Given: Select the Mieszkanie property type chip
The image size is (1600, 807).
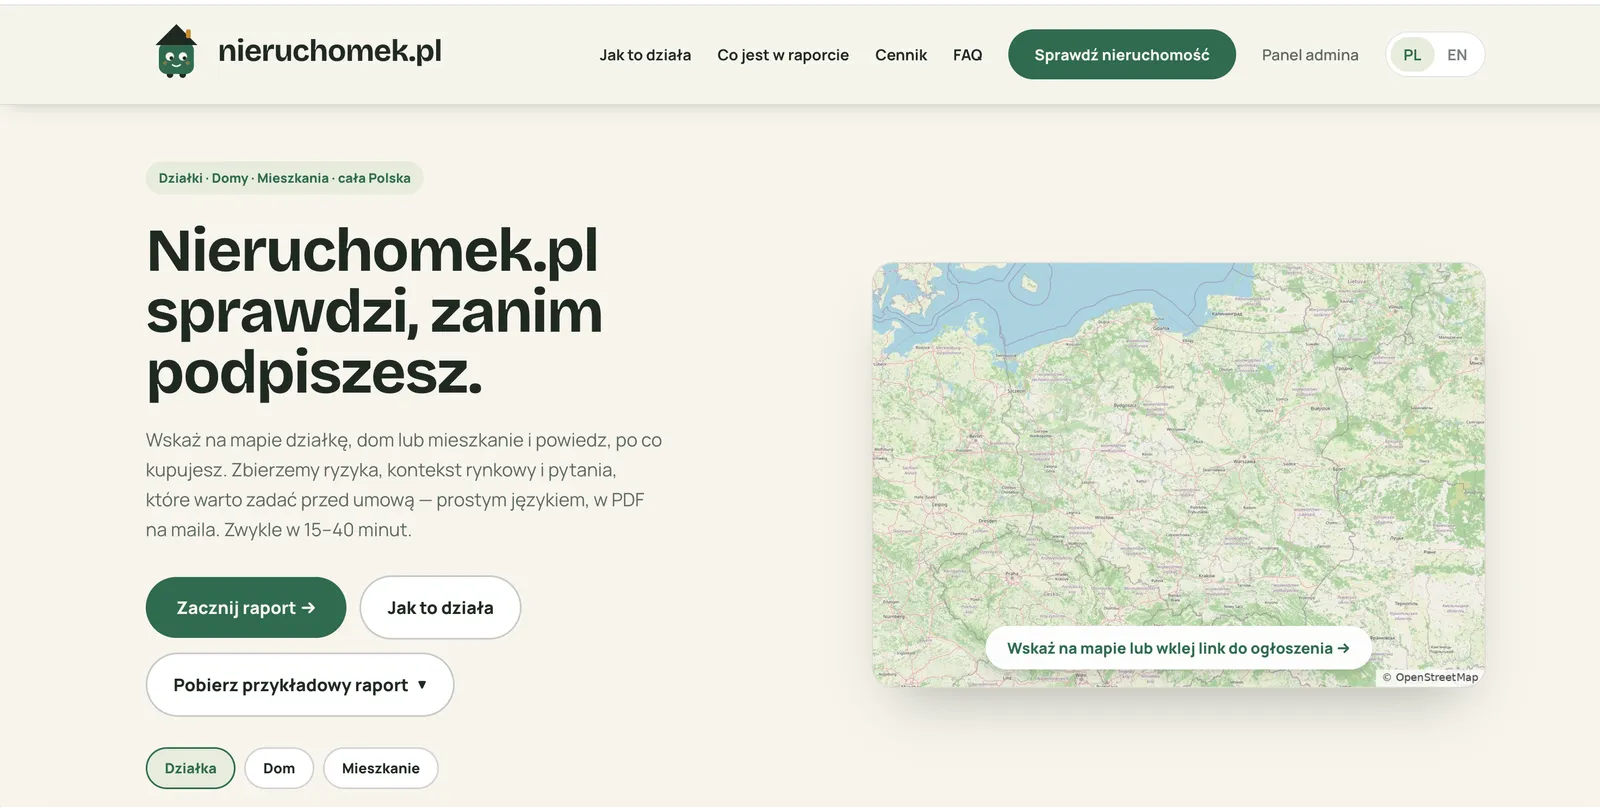Looking at the screenshot, I should pos(381,768).
